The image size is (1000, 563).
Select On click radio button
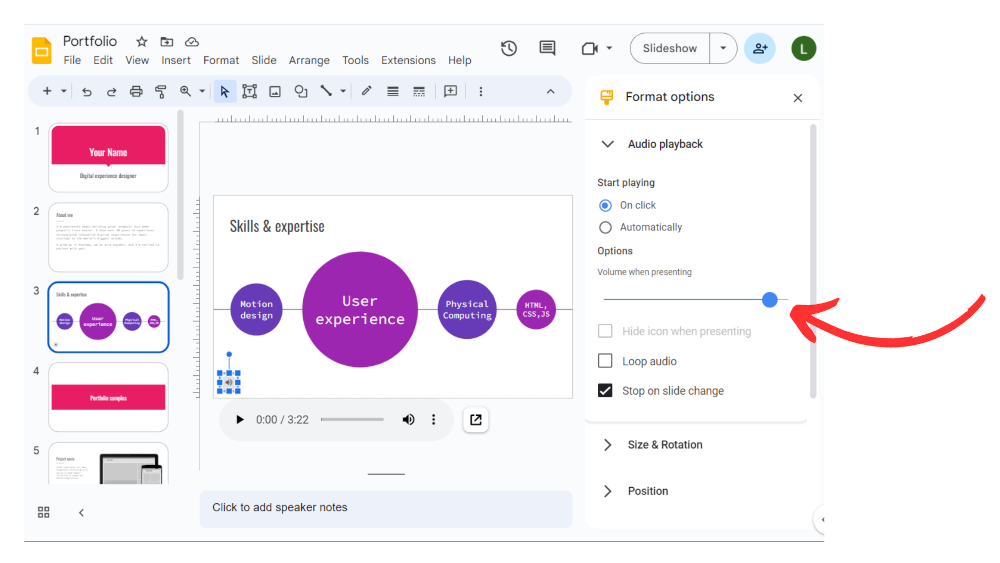pos(605,205)
